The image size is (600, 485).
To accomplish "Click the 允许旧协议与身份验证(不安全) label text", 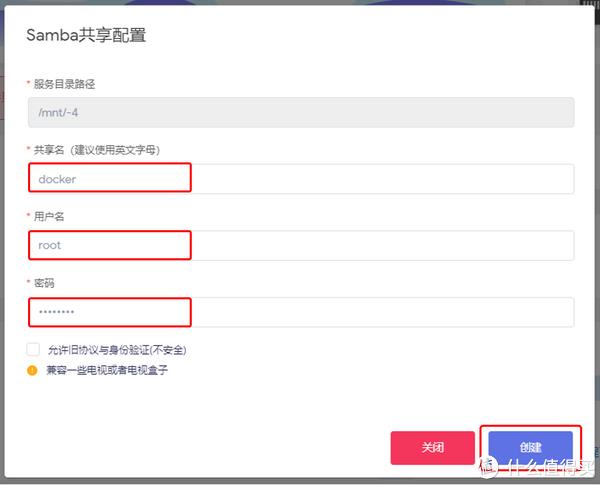I will [117, 350].
